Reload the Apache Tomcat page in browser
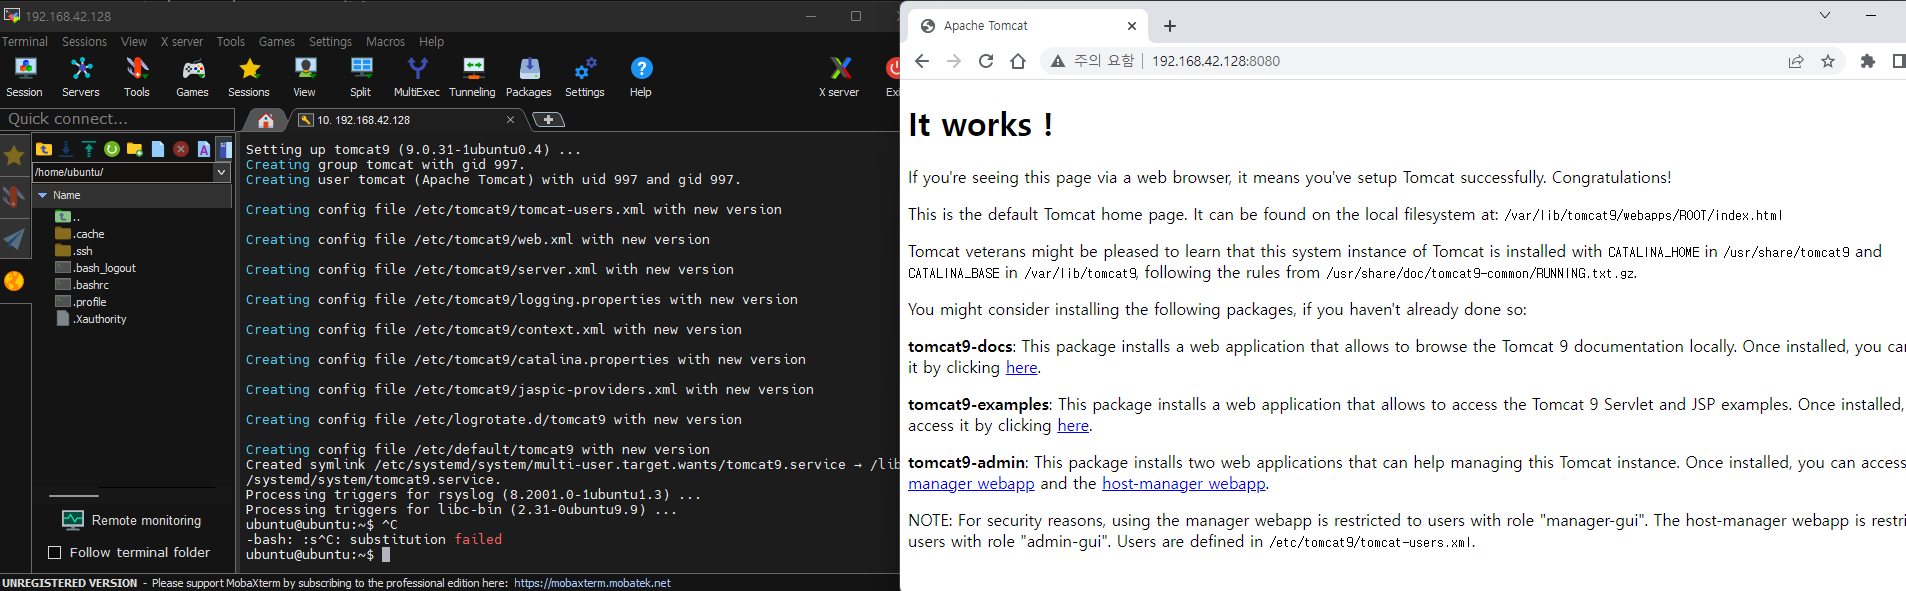The height and width of the screenshot is (591, 1906). click(986, 61)
